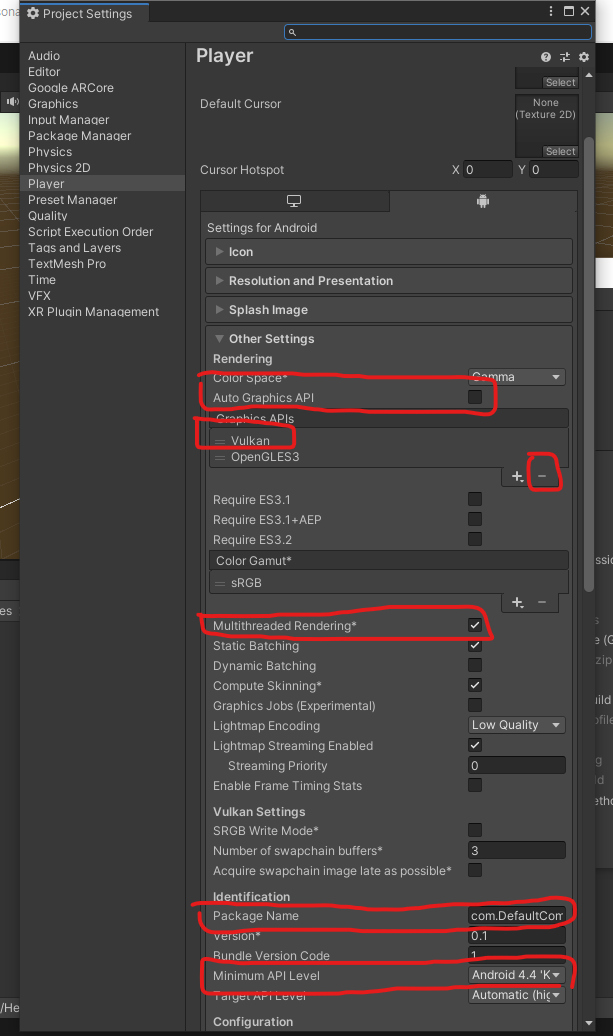Click the Package Name field
The image size is (613, 1036).
coord(517,915)
